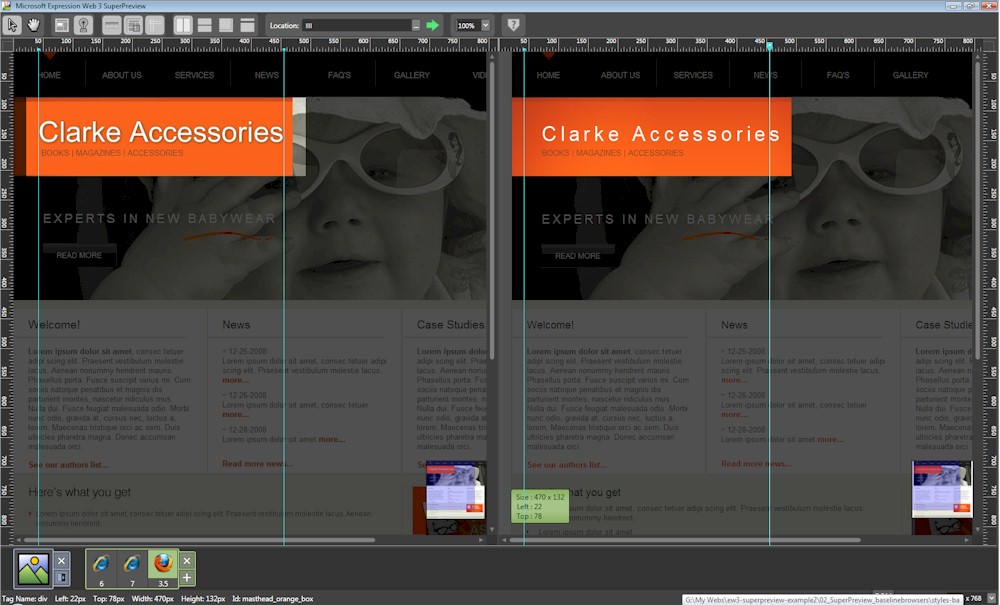
Task: Click GALLERY in right pane navigation
Action: click(x=911, y=75)
